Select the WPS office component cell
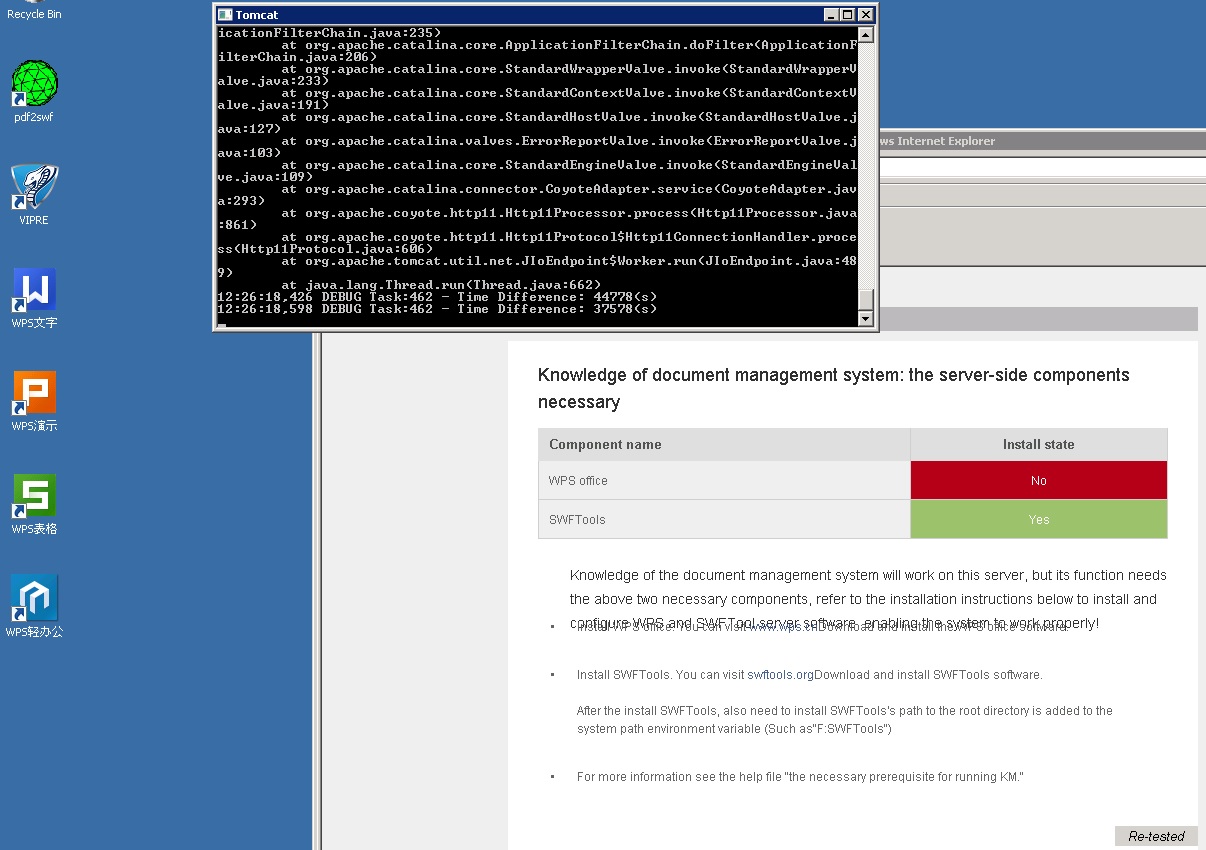This screenshot has width=1206, height=850. click(x=724, y=481)
